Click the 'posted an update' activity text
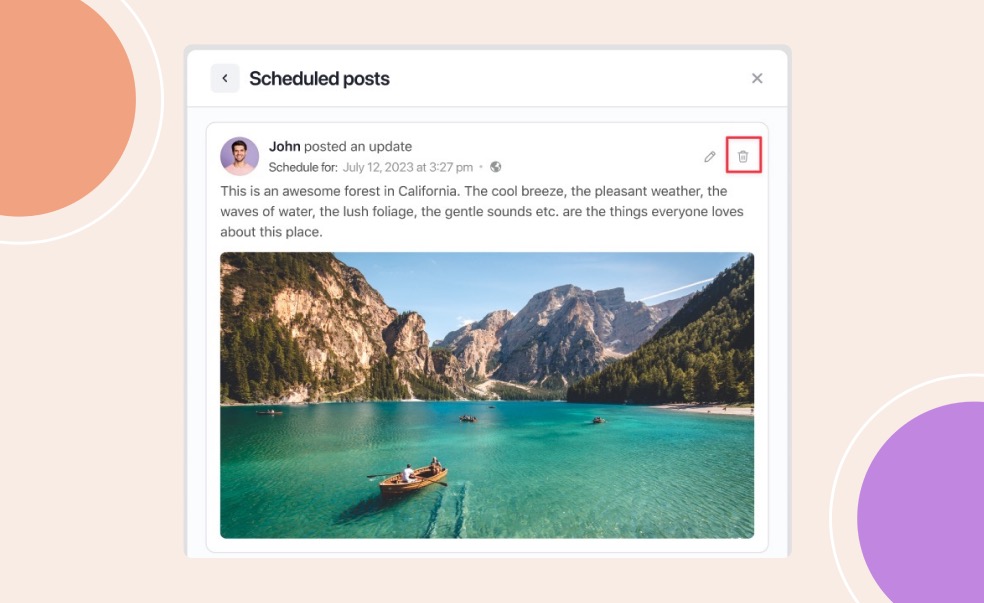984x603 pixels. coord(358,146)
